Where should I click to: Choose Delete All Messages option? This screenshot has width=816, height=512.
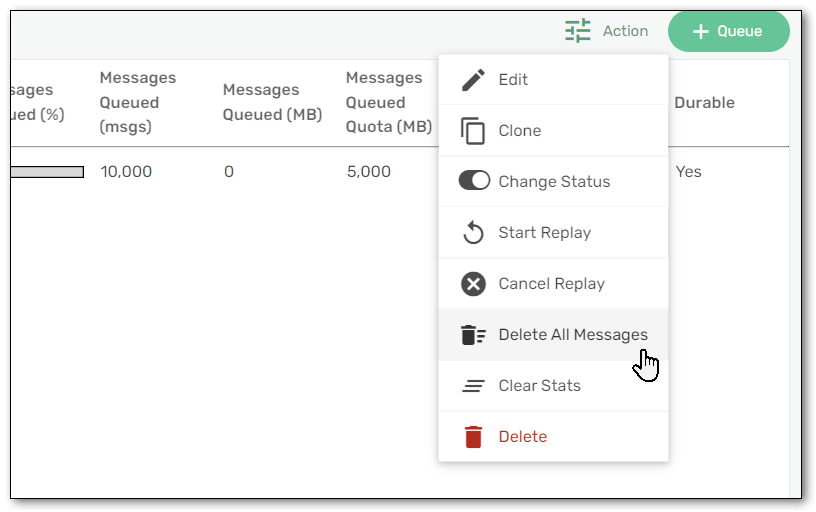click(553, 335)
